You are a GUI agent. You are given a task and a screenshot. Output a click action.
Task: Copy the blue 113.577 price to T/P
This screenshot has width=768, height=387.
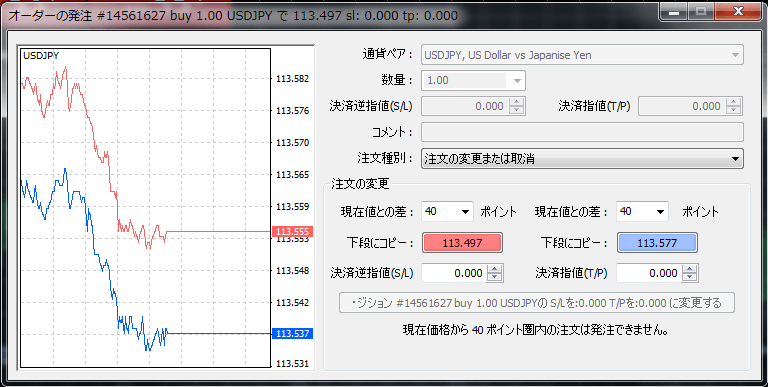point(657,243)
